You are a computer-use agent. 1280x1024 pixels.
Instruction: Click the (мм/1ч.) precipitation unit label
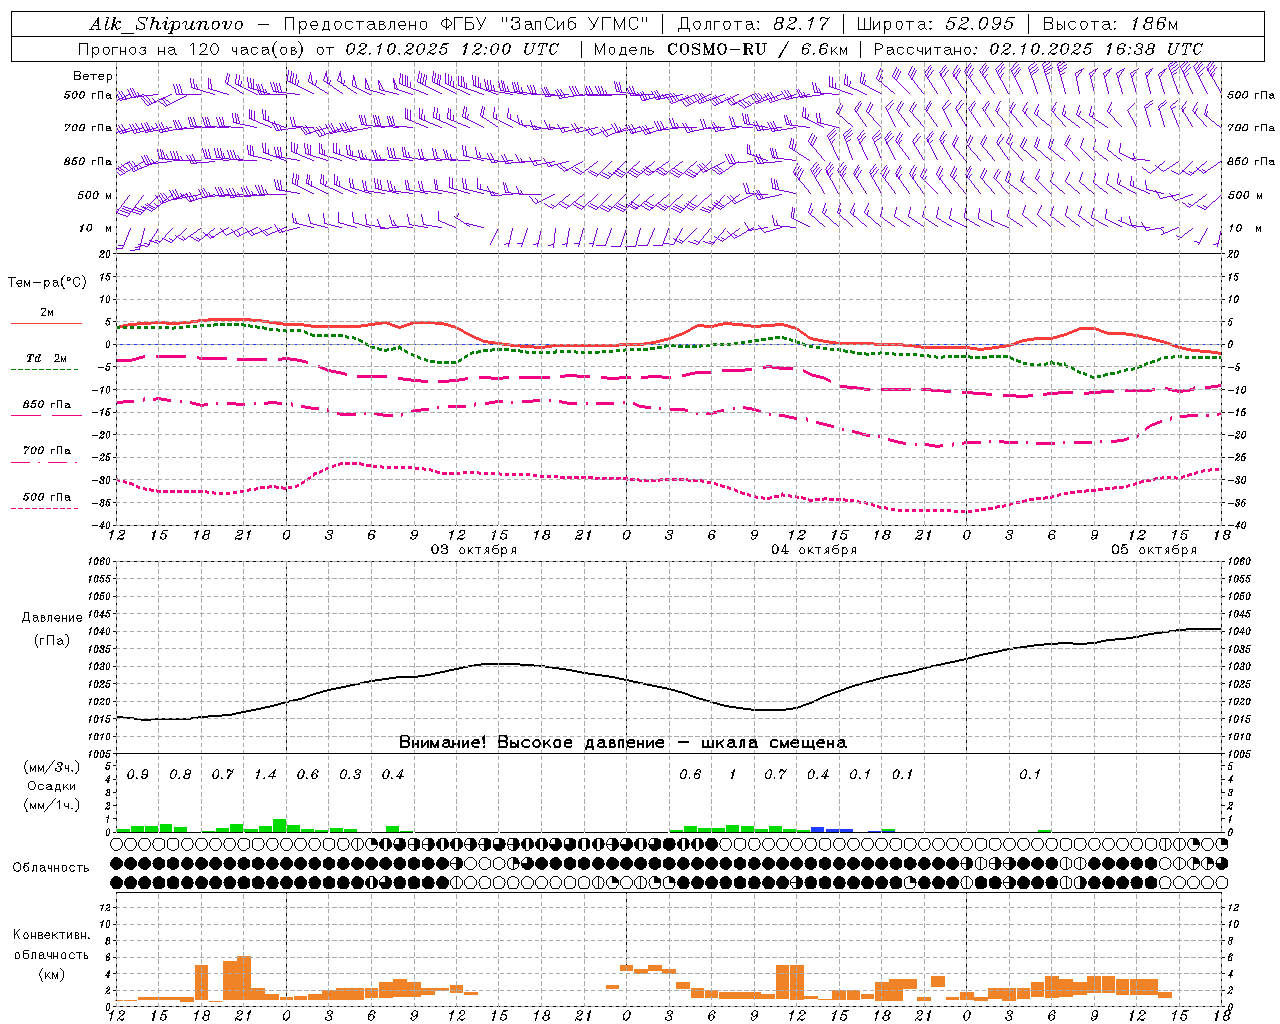click(51, 805)
